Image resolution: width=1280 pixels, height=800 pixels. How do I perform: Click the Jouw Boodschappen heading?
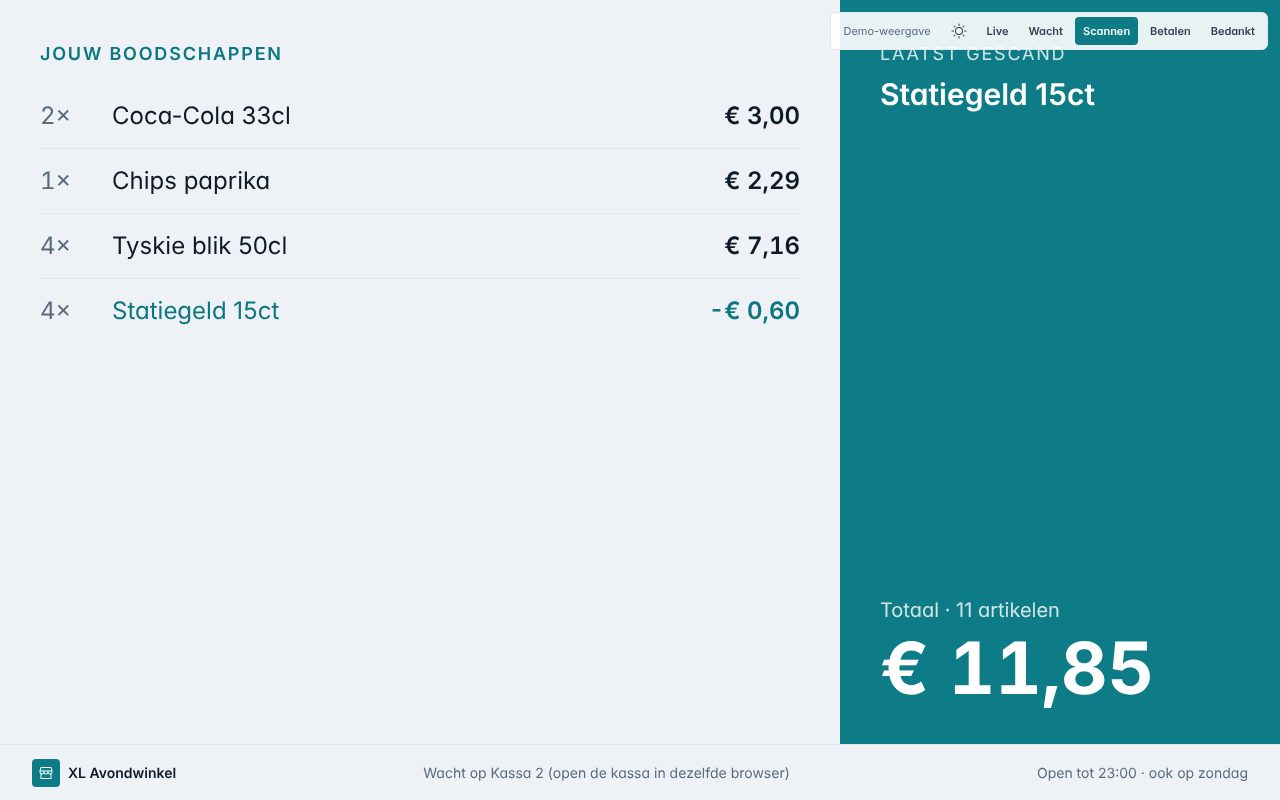[161, 54]
